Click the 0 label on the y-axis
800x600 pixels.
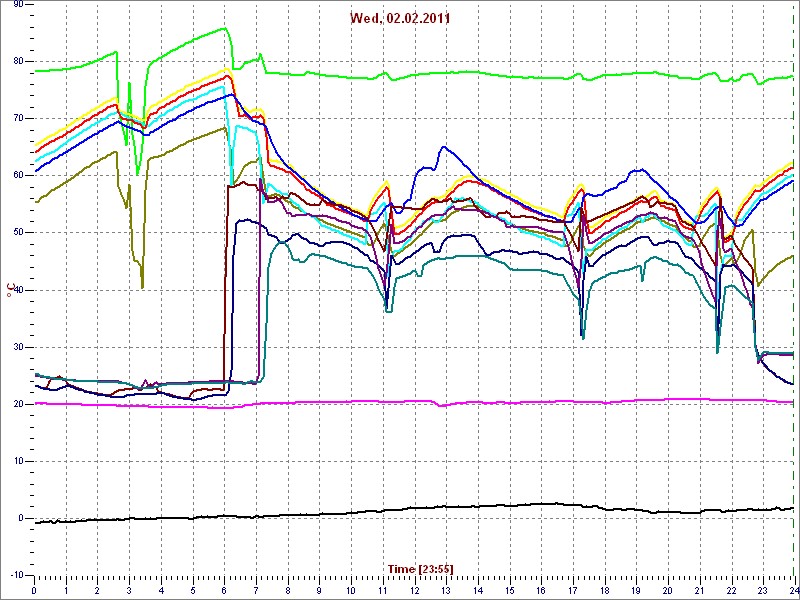20,519
